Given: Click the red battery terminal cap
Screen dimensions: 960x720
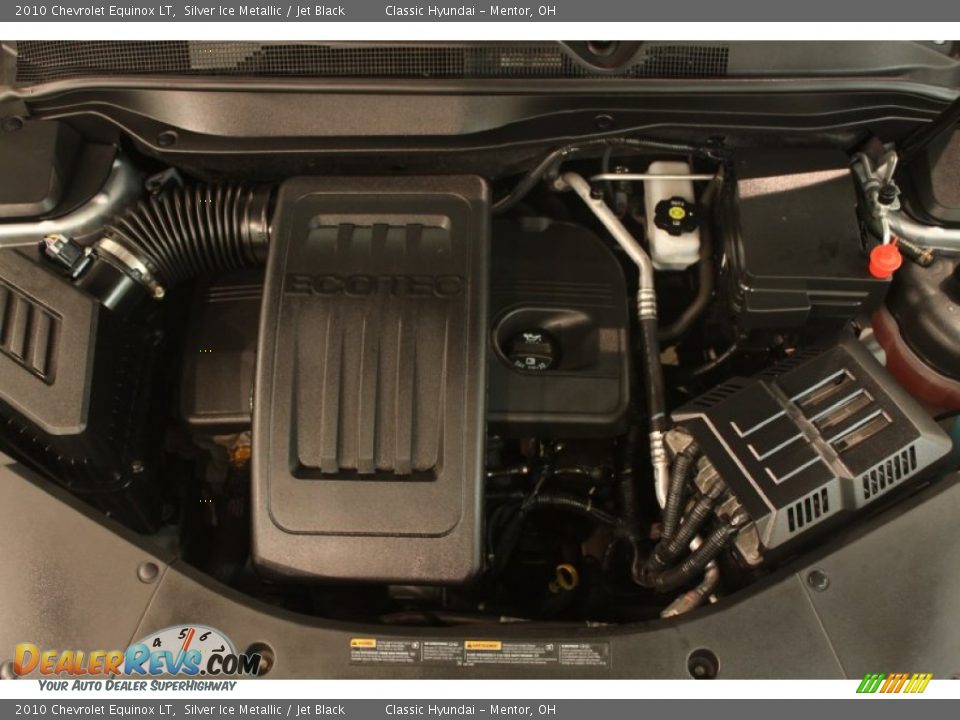Looking at the screenshot, I should 885,260.
